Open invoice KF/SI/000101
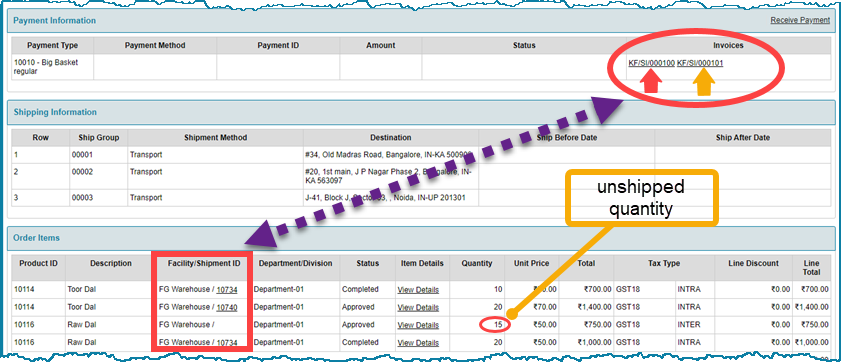Viewport: 842px width, 362px height. 700,63
